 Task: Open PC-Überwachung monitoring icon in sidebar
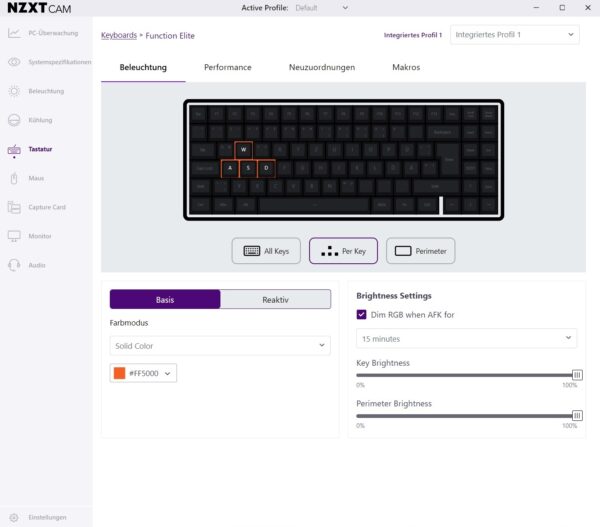tap(14, 33)
